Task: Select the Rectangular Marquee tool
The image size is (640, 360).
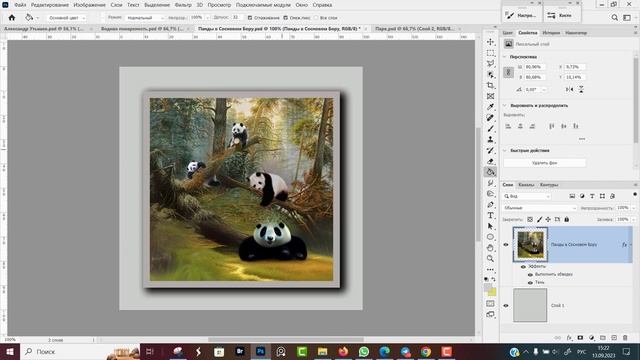Action: tap(490, 53)
